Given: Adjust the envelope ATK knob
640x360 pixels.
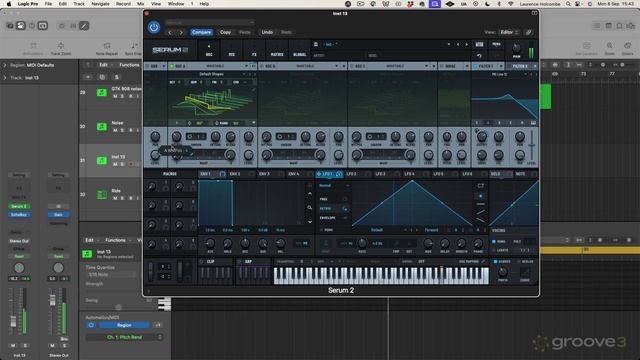Looking at the screenshot, I should (210, 243).
